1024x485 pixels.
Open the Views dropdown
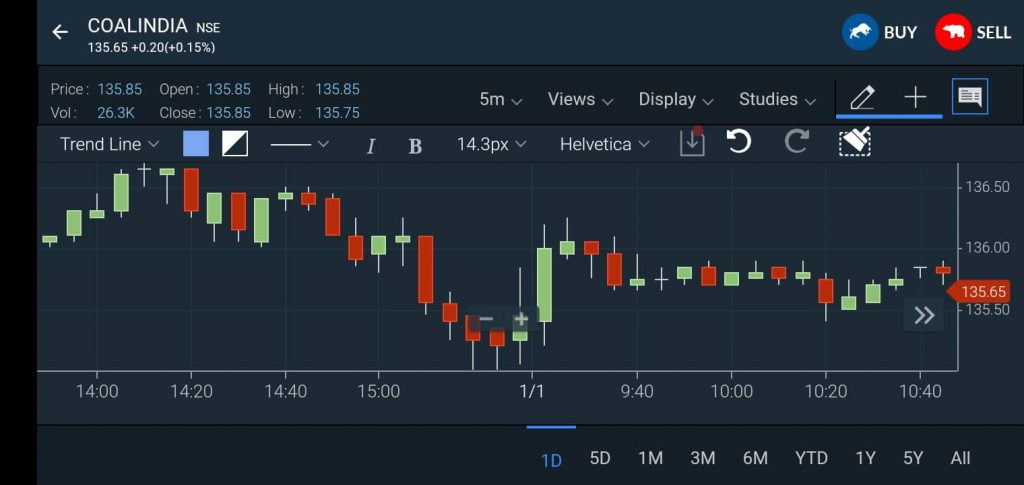coord(581,99)
